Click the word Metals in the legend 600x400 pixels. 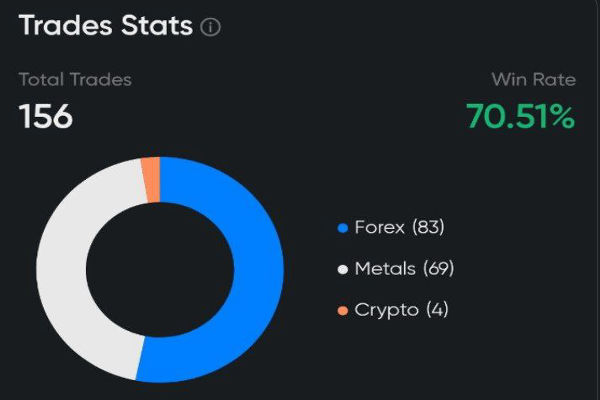click(x=385, y=268)
